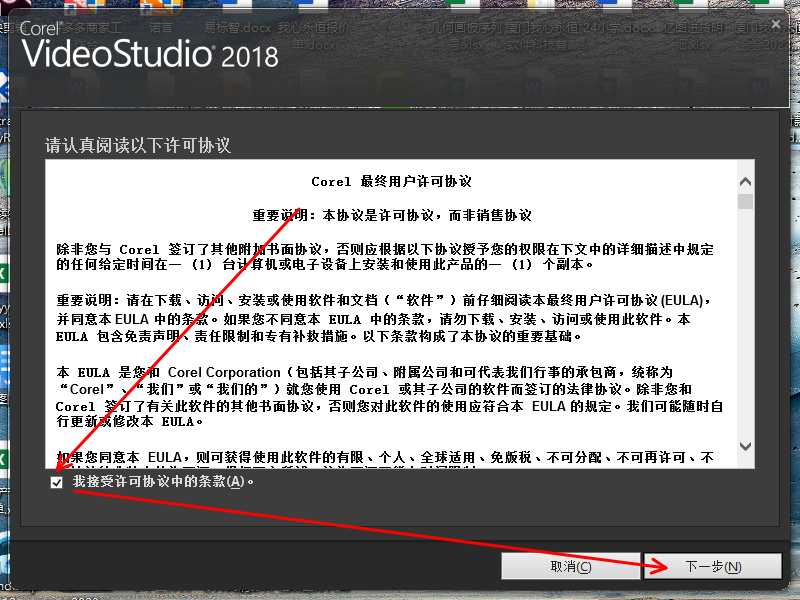Click the license agreement scrollbar thumb

tap(745, 201)
